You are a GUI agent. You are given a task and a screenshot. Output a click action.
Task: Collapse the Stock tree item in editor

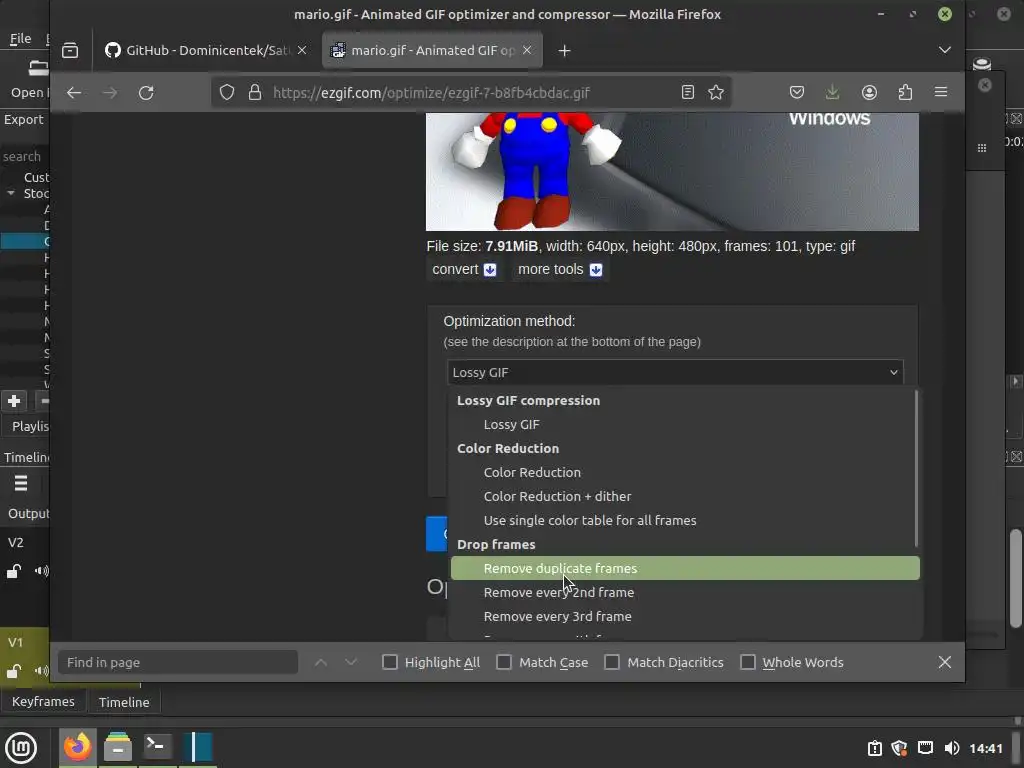tap(11, 193)
